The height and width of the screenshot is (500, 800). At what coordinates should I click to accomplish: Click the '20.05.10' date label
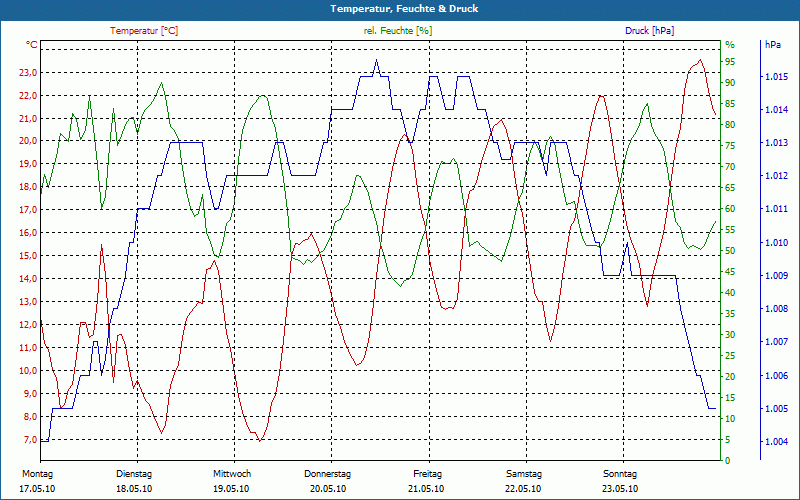[328, 489]
